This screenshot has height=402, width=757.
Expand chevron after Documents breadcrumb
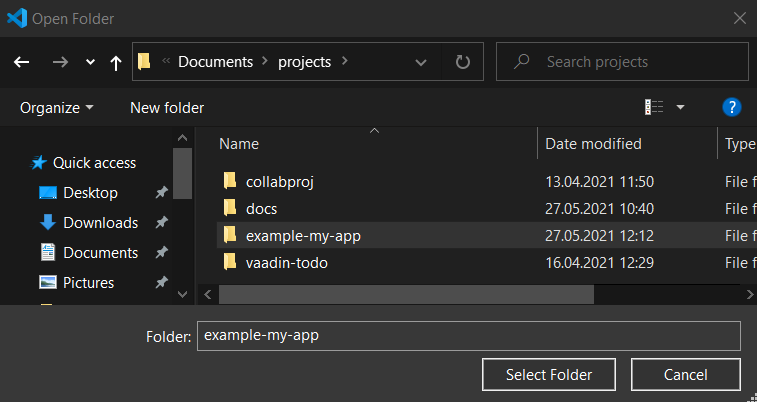[x=265, y=61]
